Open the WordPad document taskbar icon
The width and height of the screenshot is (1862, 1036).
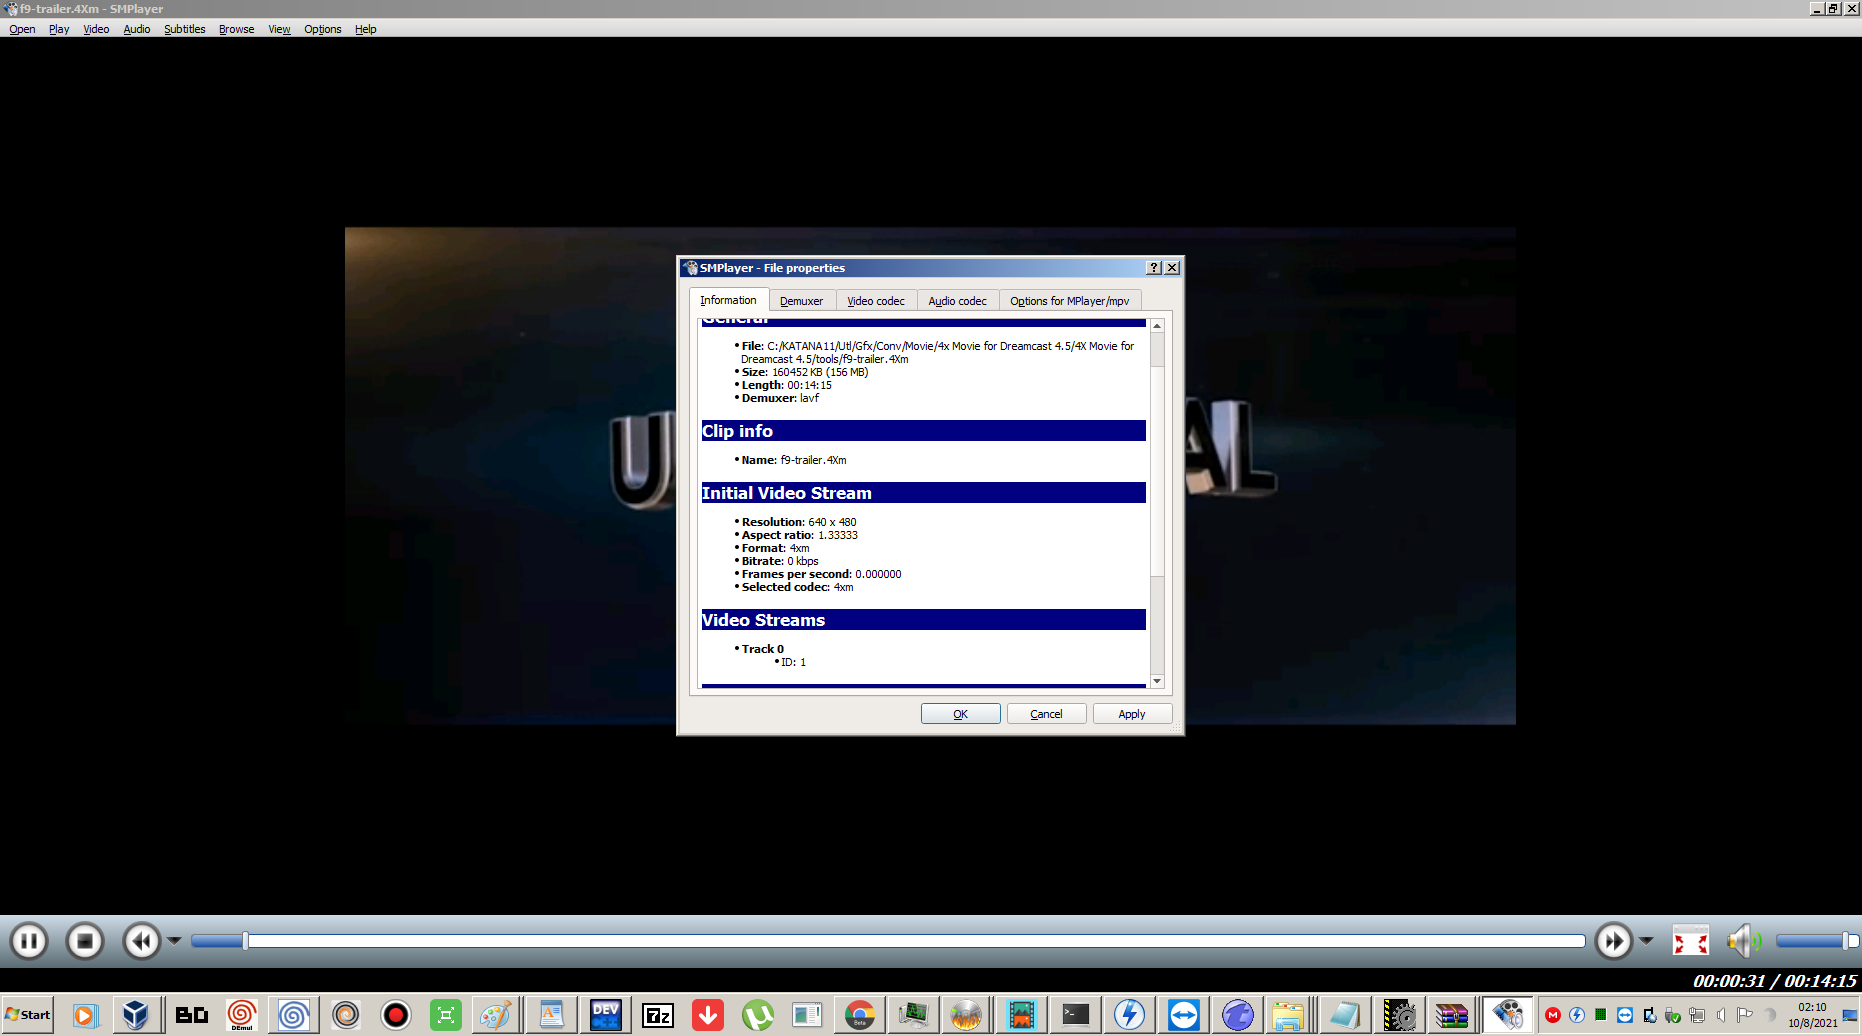pyautogui.click(x=551, y=1016)
